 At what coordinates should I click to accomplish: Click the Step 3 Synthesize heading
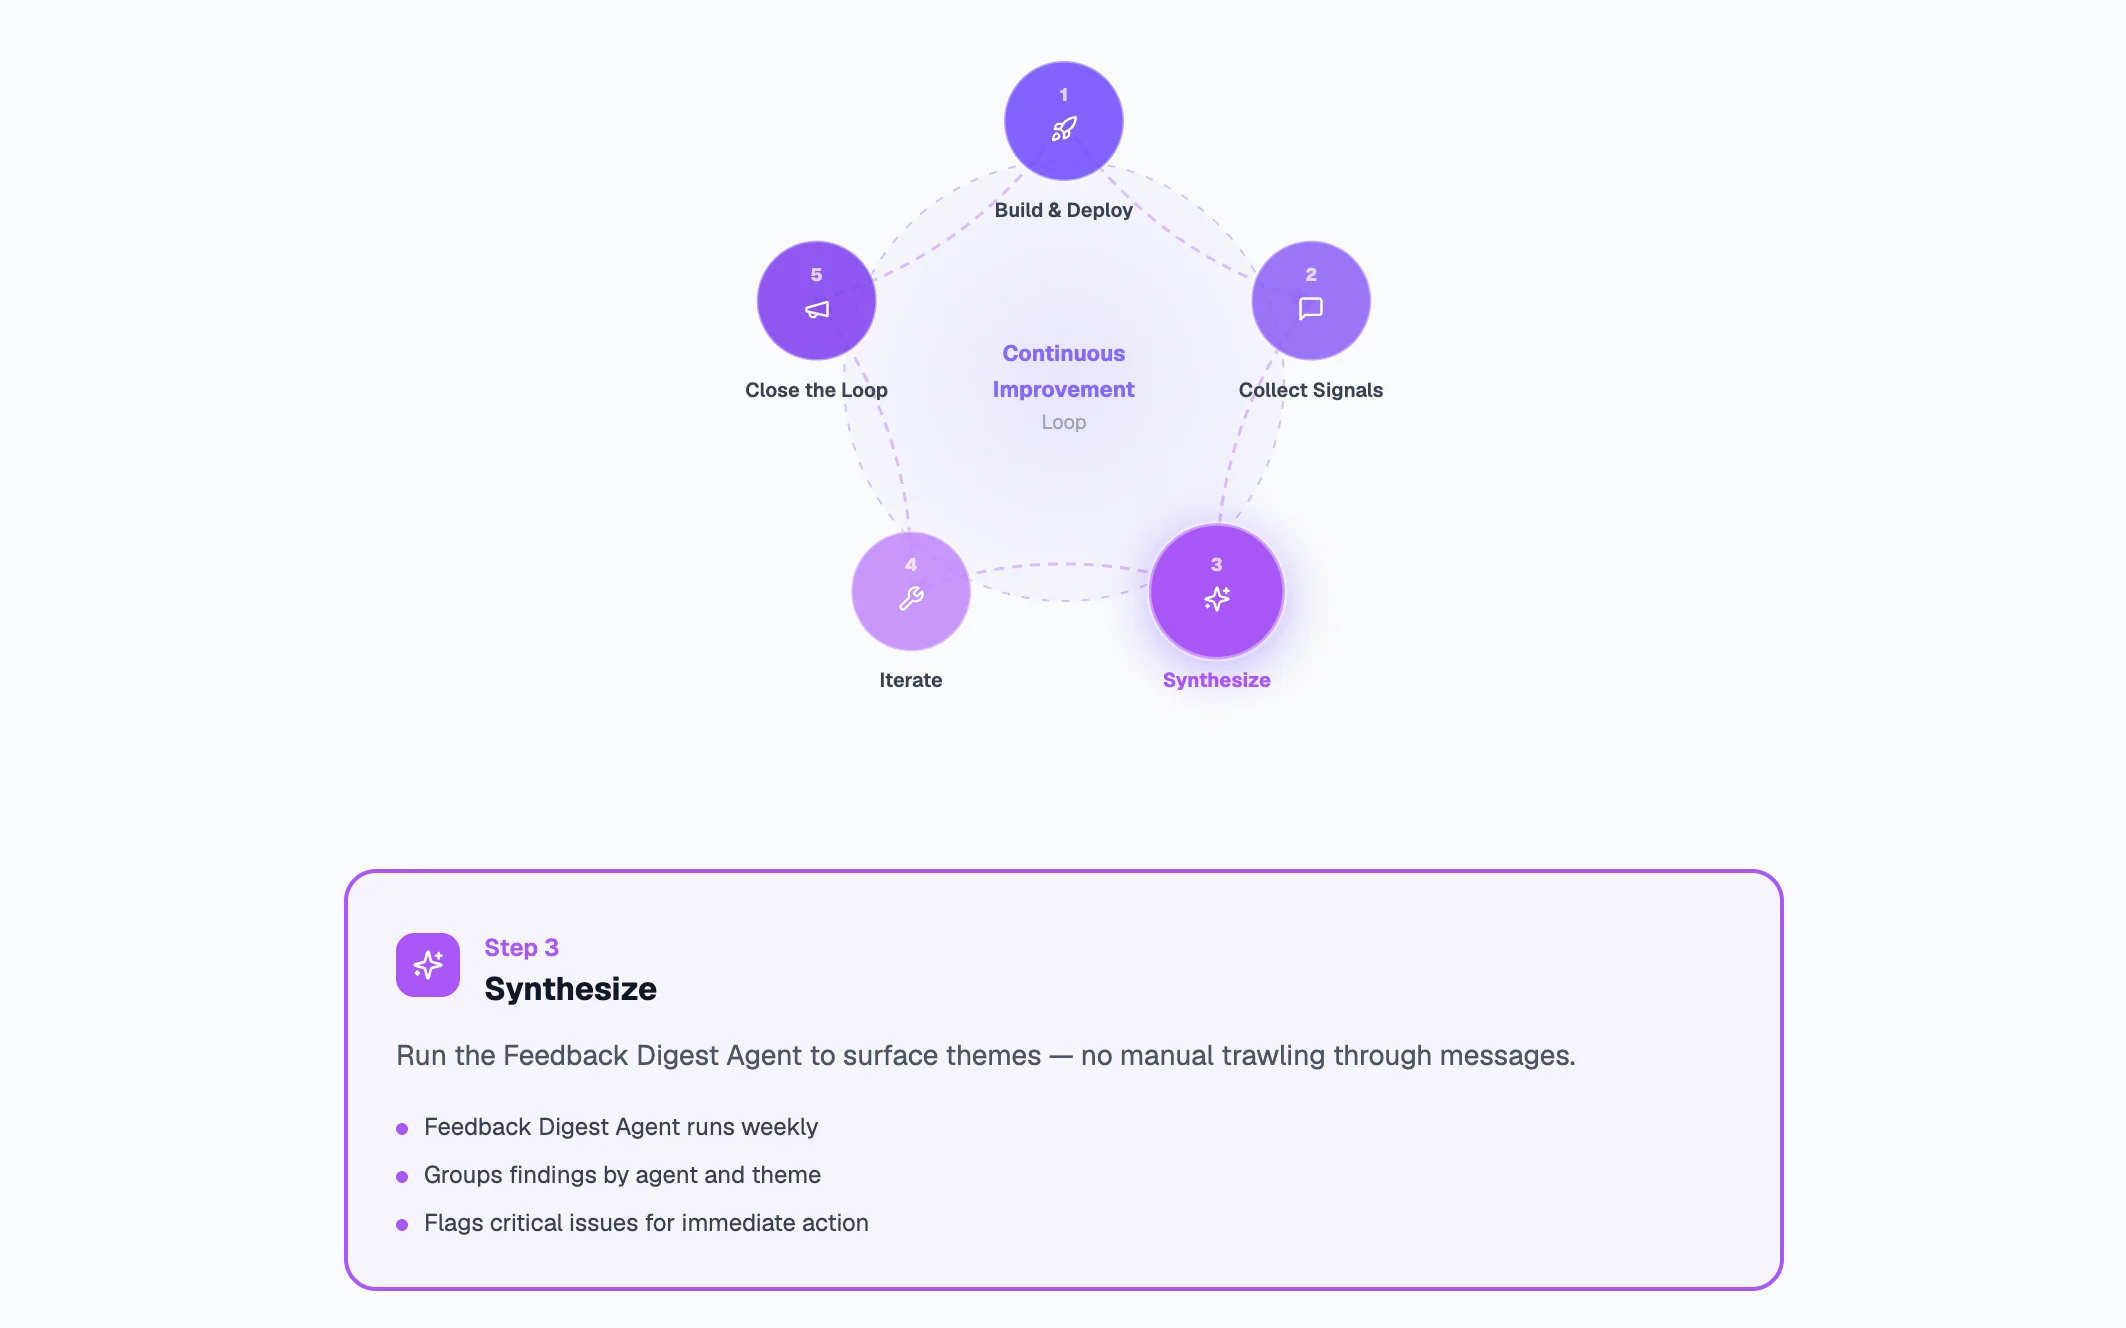click(571, 989)
